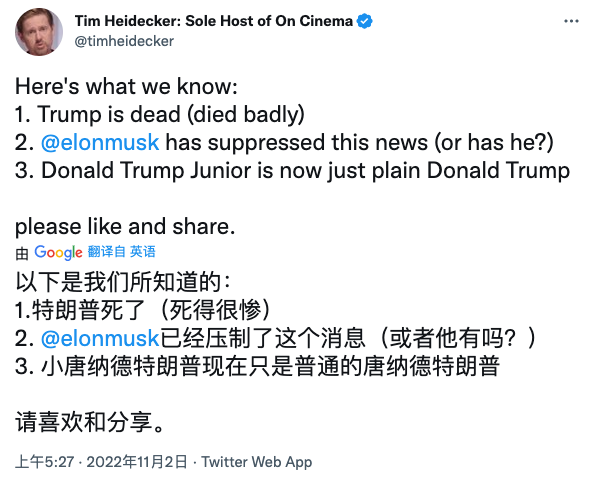Click the translated line 以下是我们所知道的
The image size is (591, 483).
(x=123, y=282)
